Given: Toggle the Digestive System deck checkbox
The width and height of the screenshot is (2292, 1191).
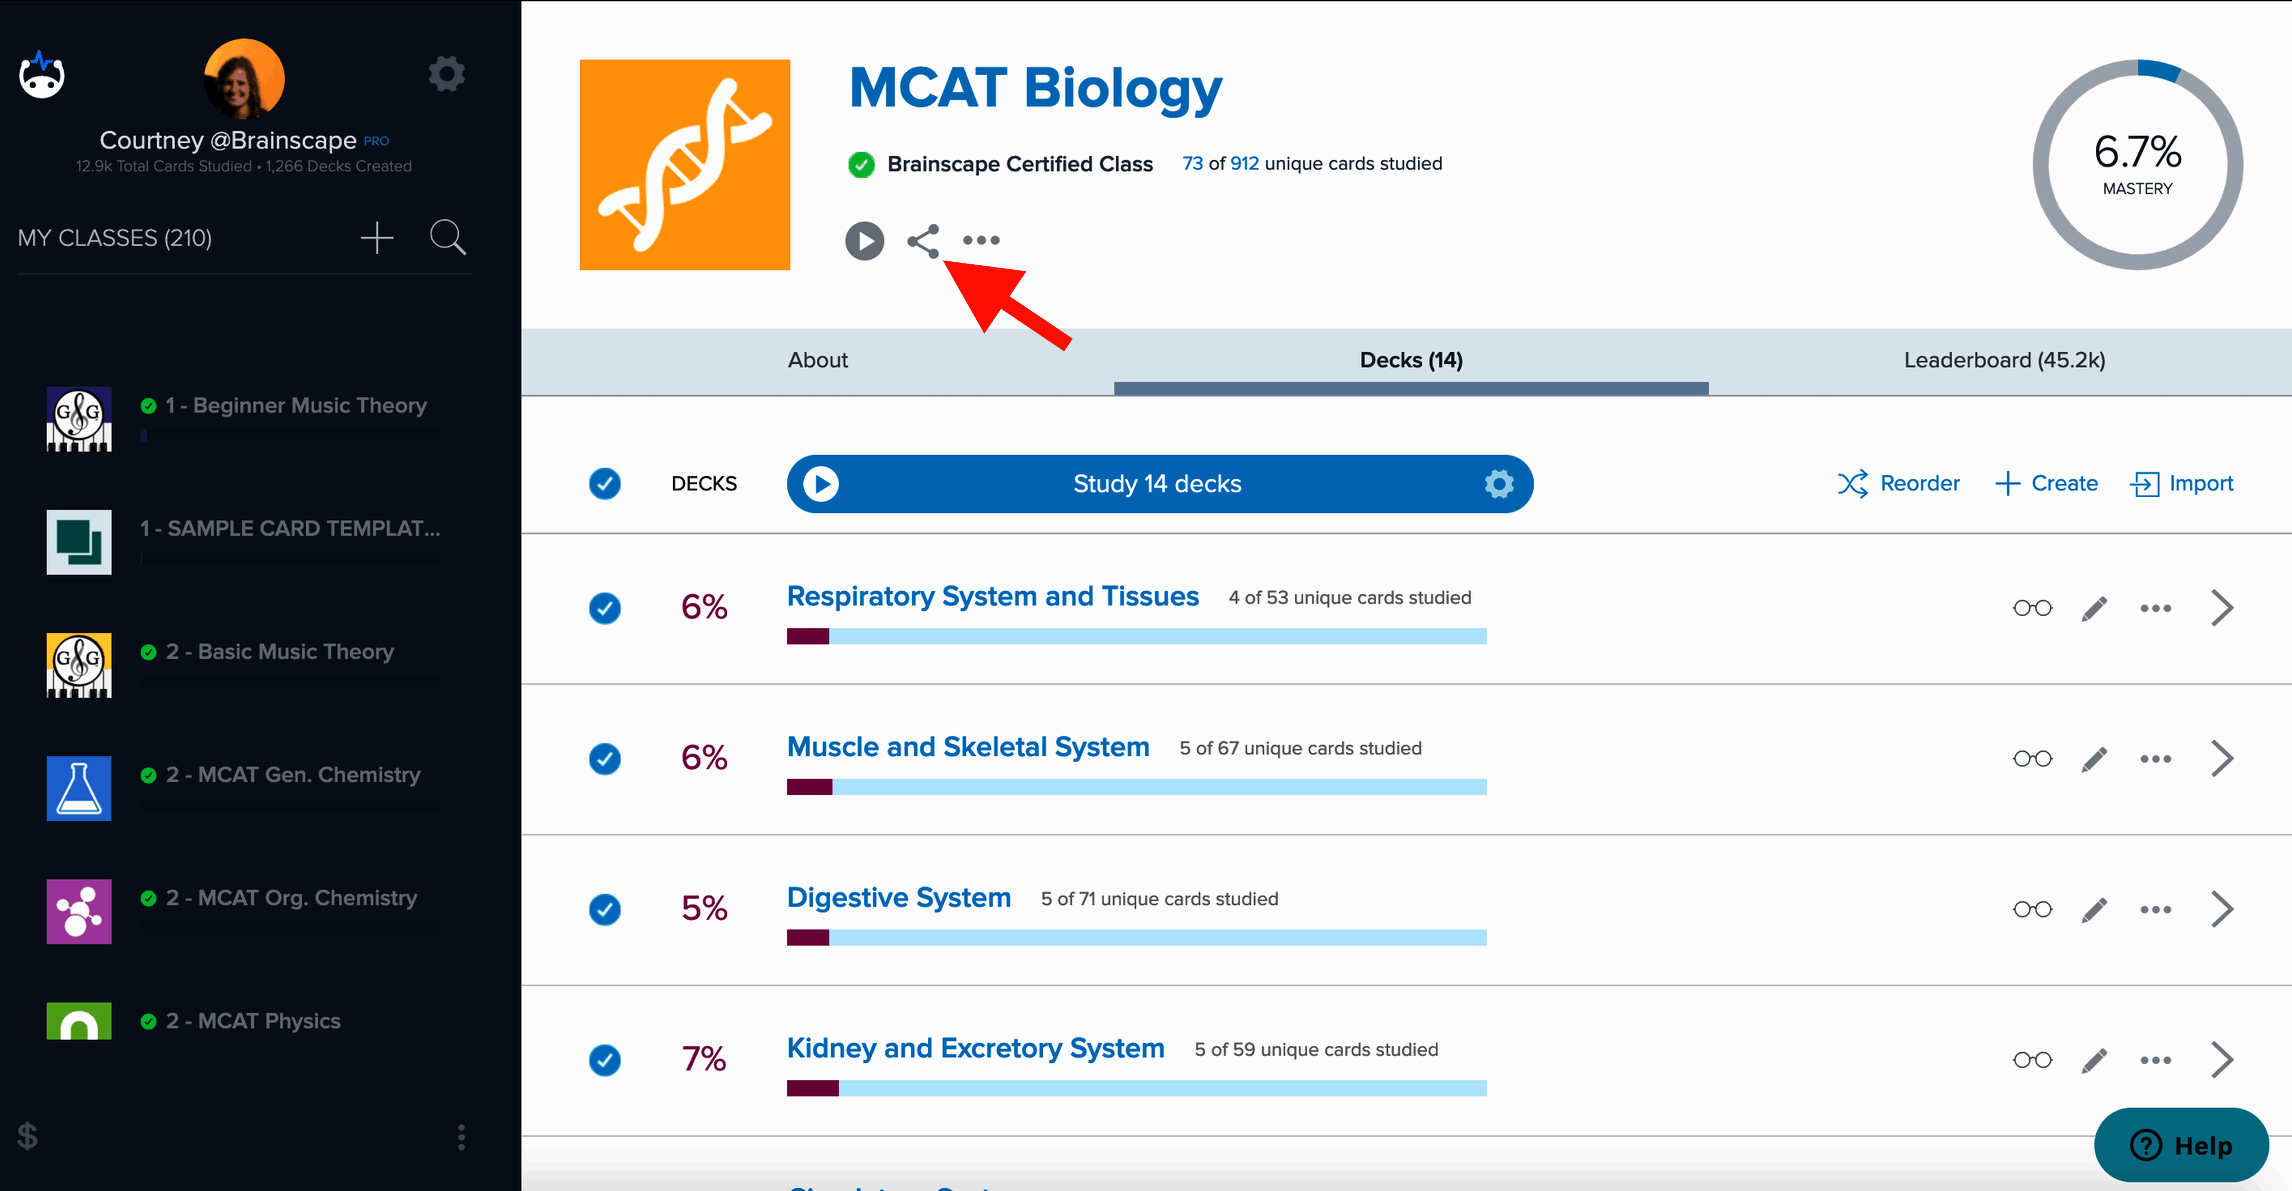Looking at the screenshot, I should pos(605,909).
